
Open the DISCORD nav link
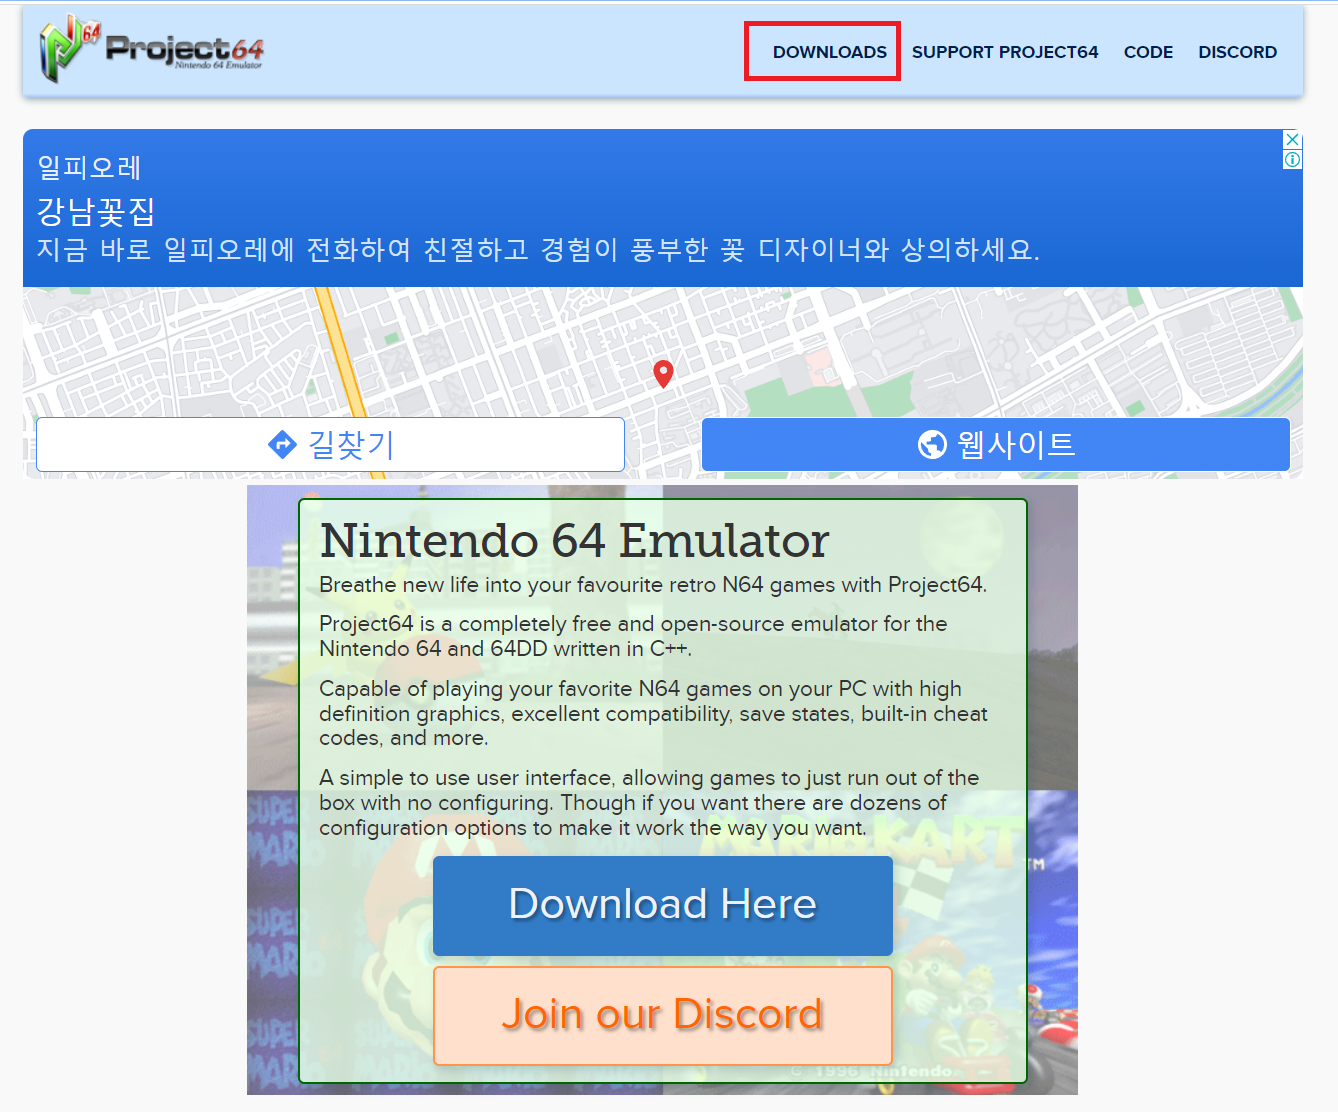[1238, 52]
